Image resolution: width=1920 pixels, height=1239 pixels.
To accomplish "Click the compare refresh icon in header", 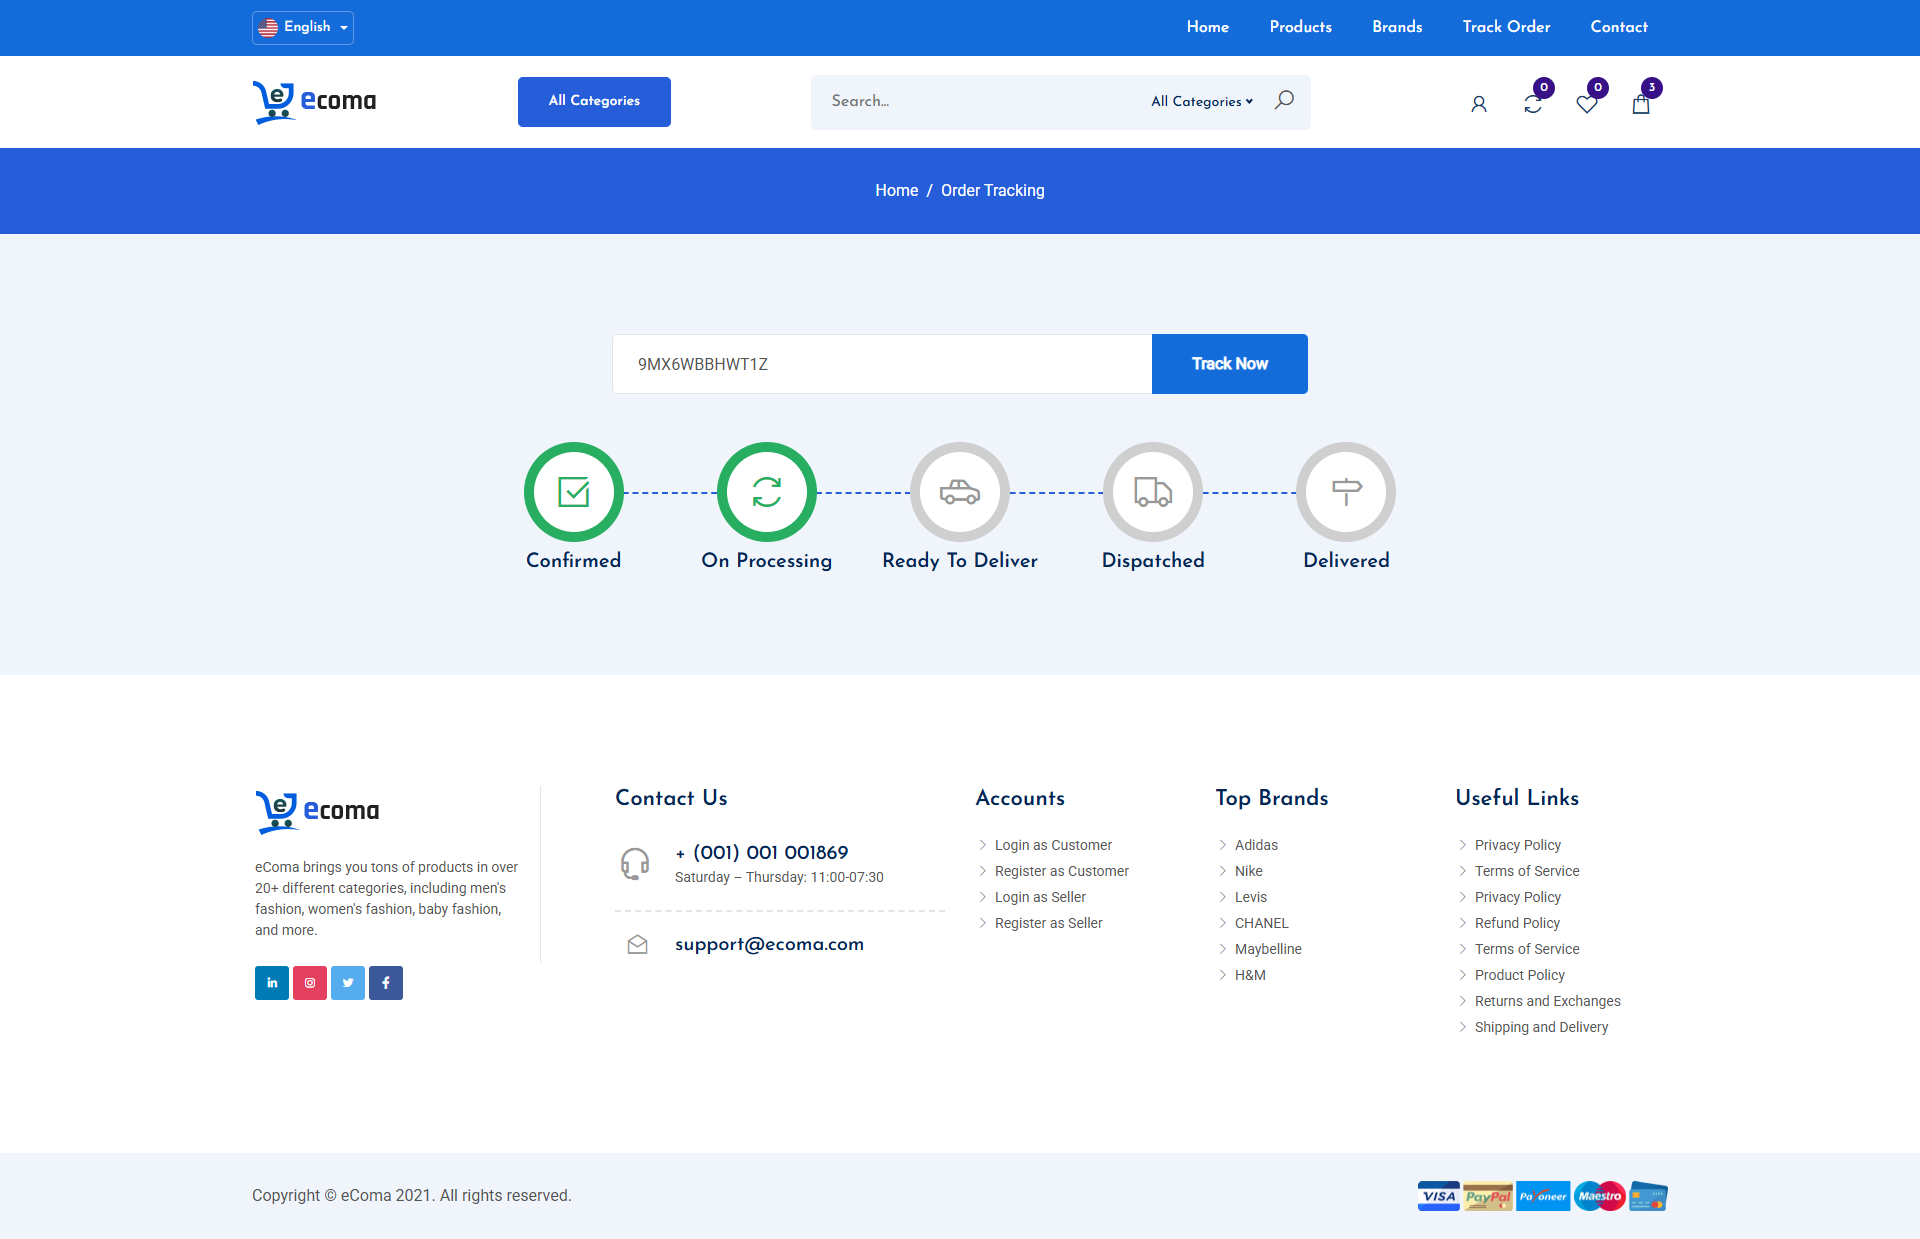I will pos(1533,104).
